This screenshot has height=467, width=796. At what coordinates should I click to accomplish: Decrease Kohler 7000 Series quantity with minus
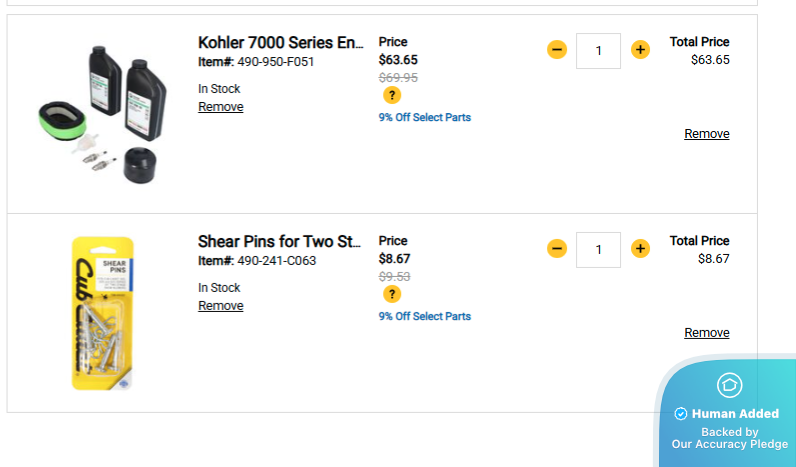click(x=557, y=49)
